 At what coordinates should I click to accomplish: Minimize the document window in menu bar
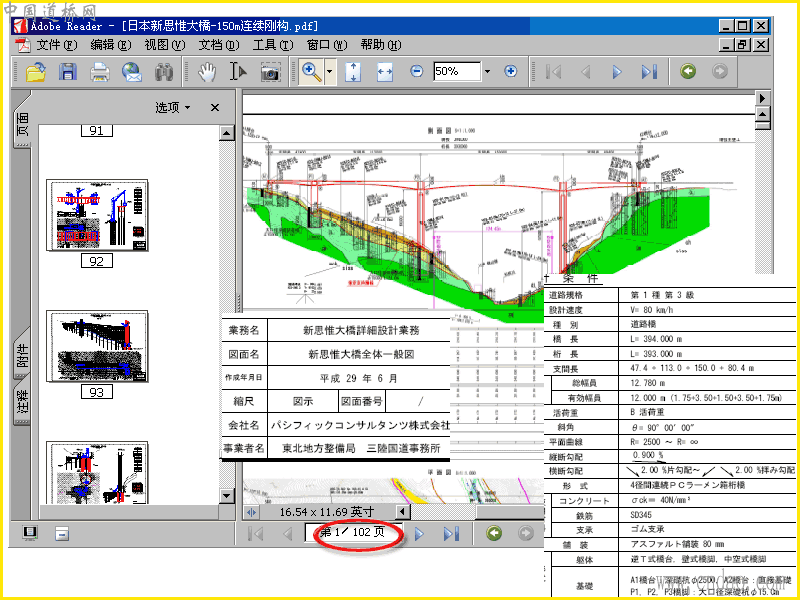pyautogui.click(x=726, y=45)
